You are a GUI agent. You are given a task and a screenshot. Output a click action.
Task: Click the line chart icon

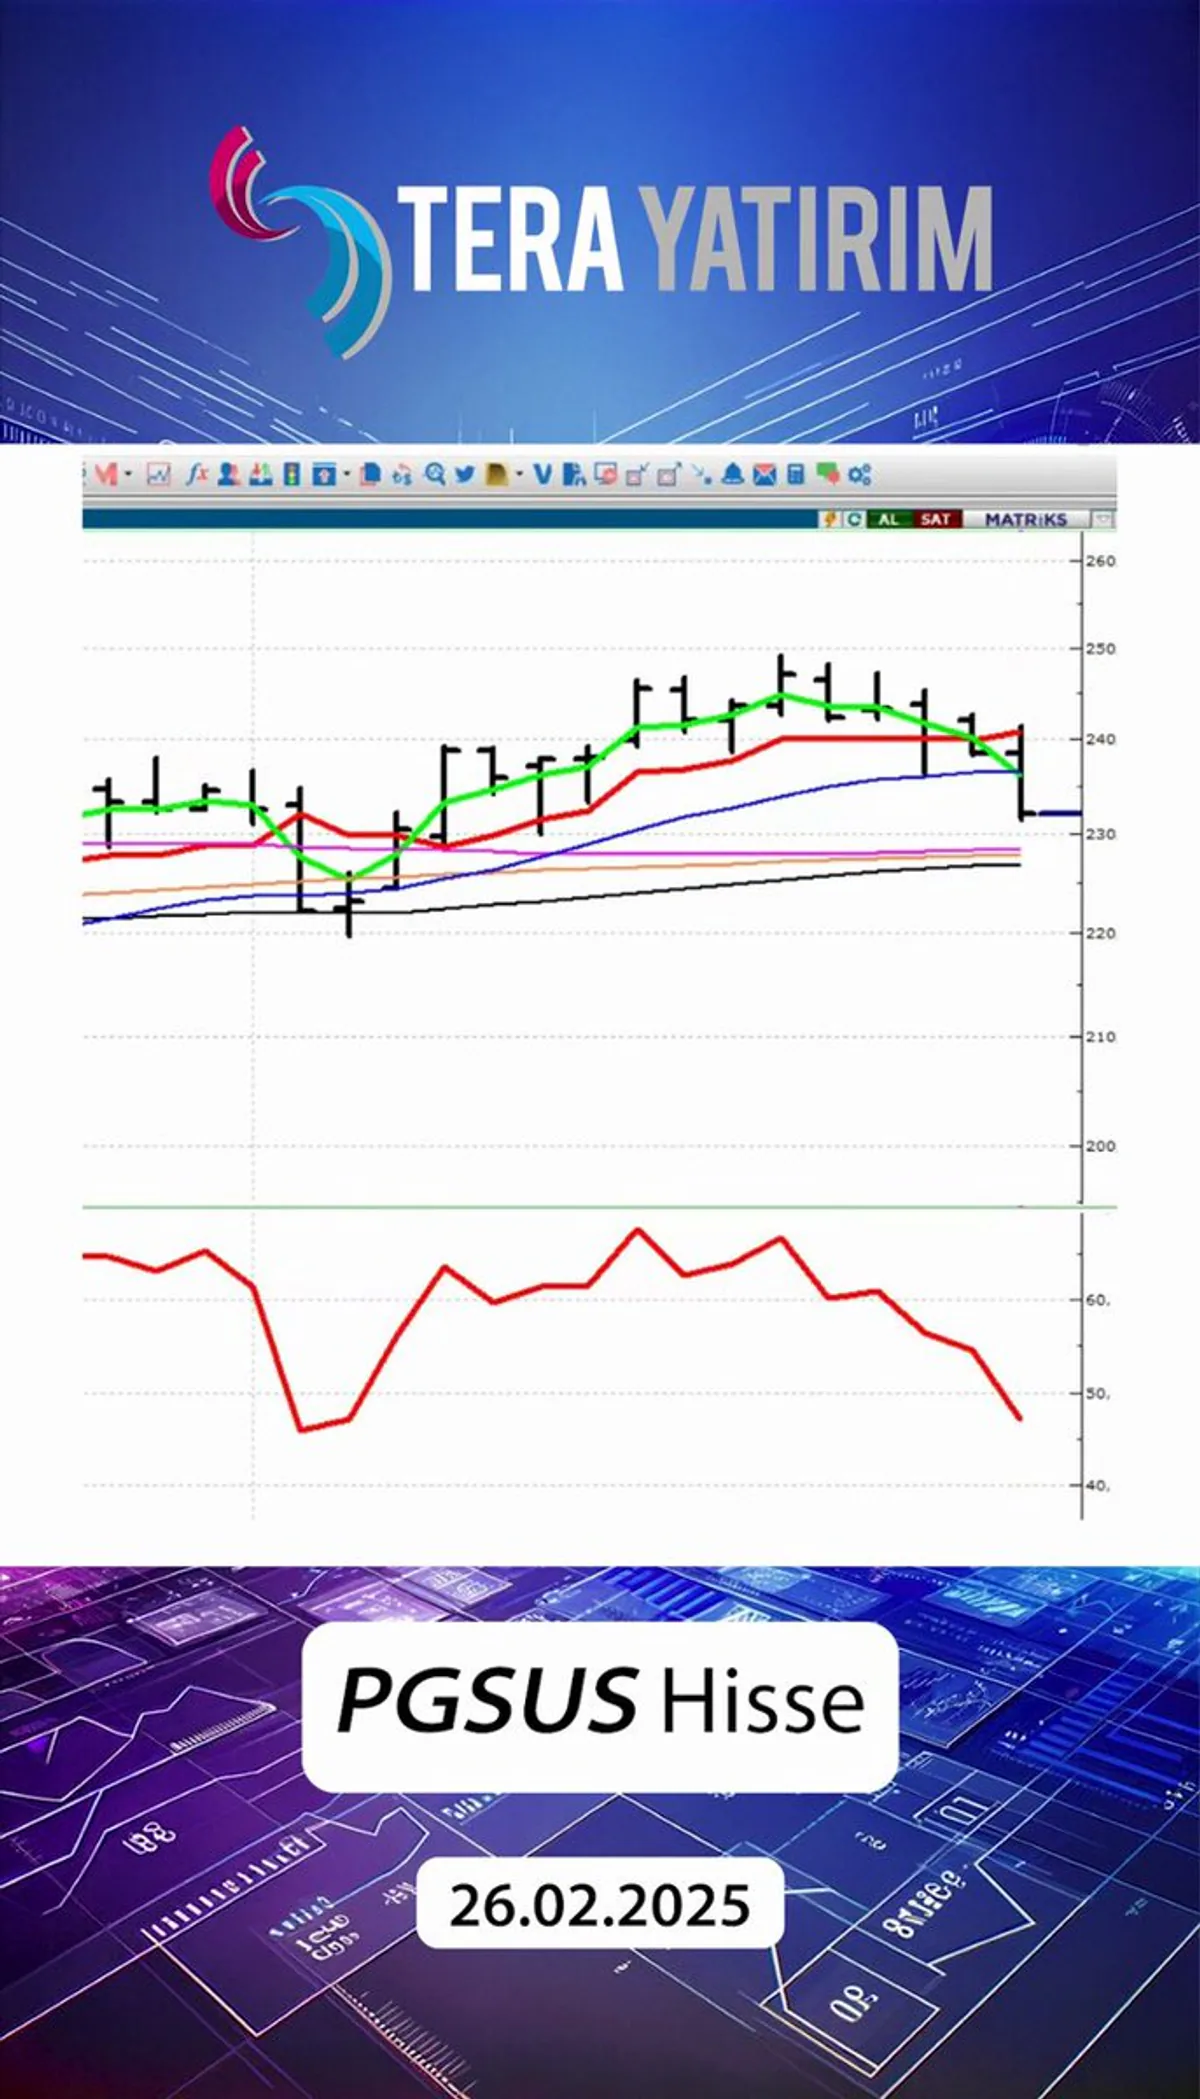[159, 474]
